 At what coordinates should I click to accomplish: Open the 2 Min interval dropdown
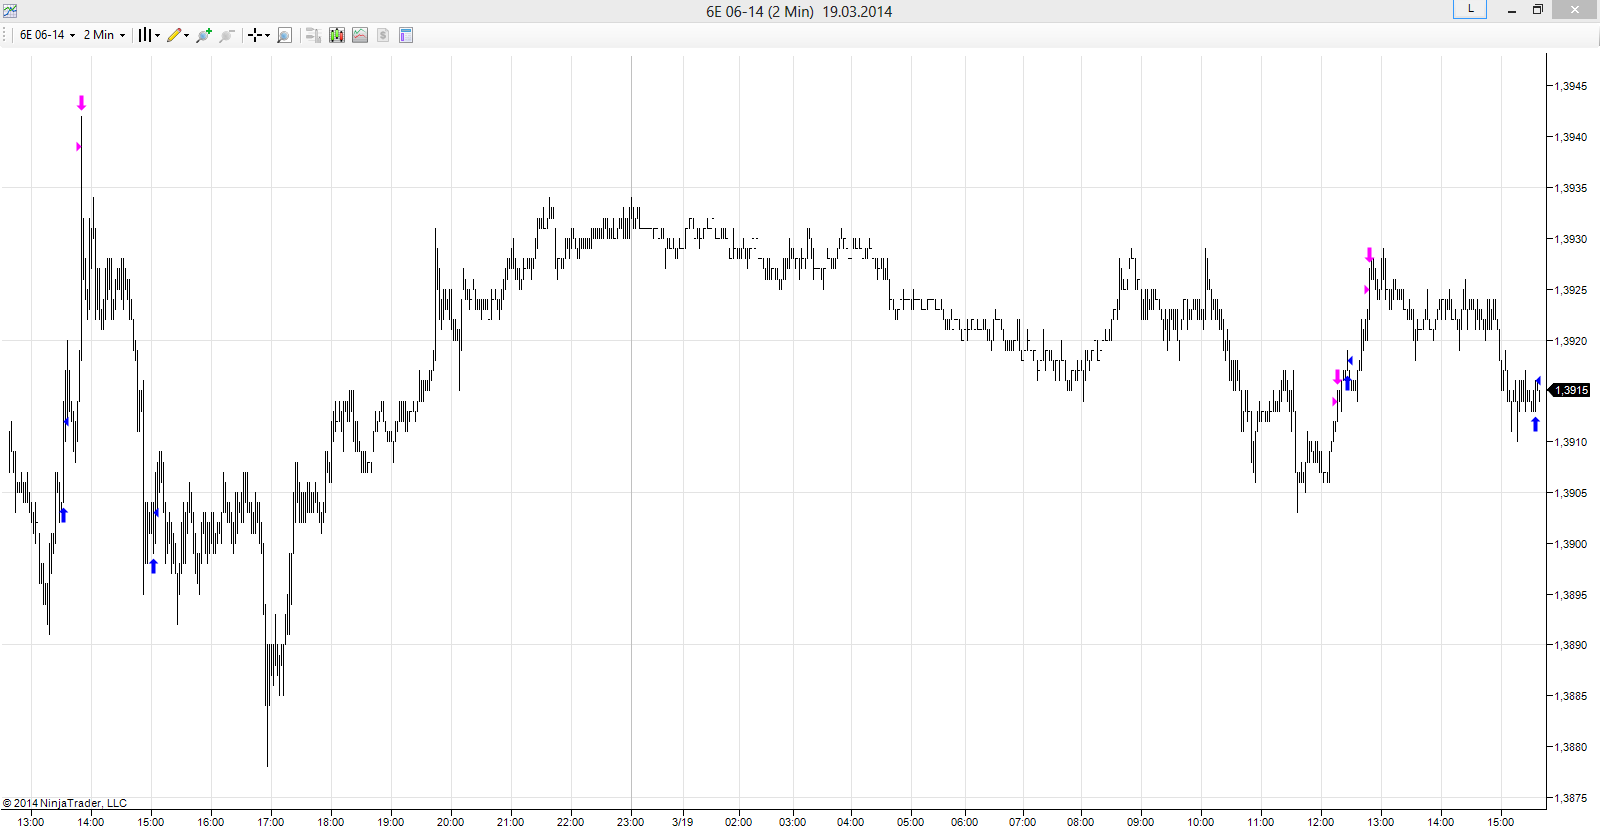coord(104,35)
